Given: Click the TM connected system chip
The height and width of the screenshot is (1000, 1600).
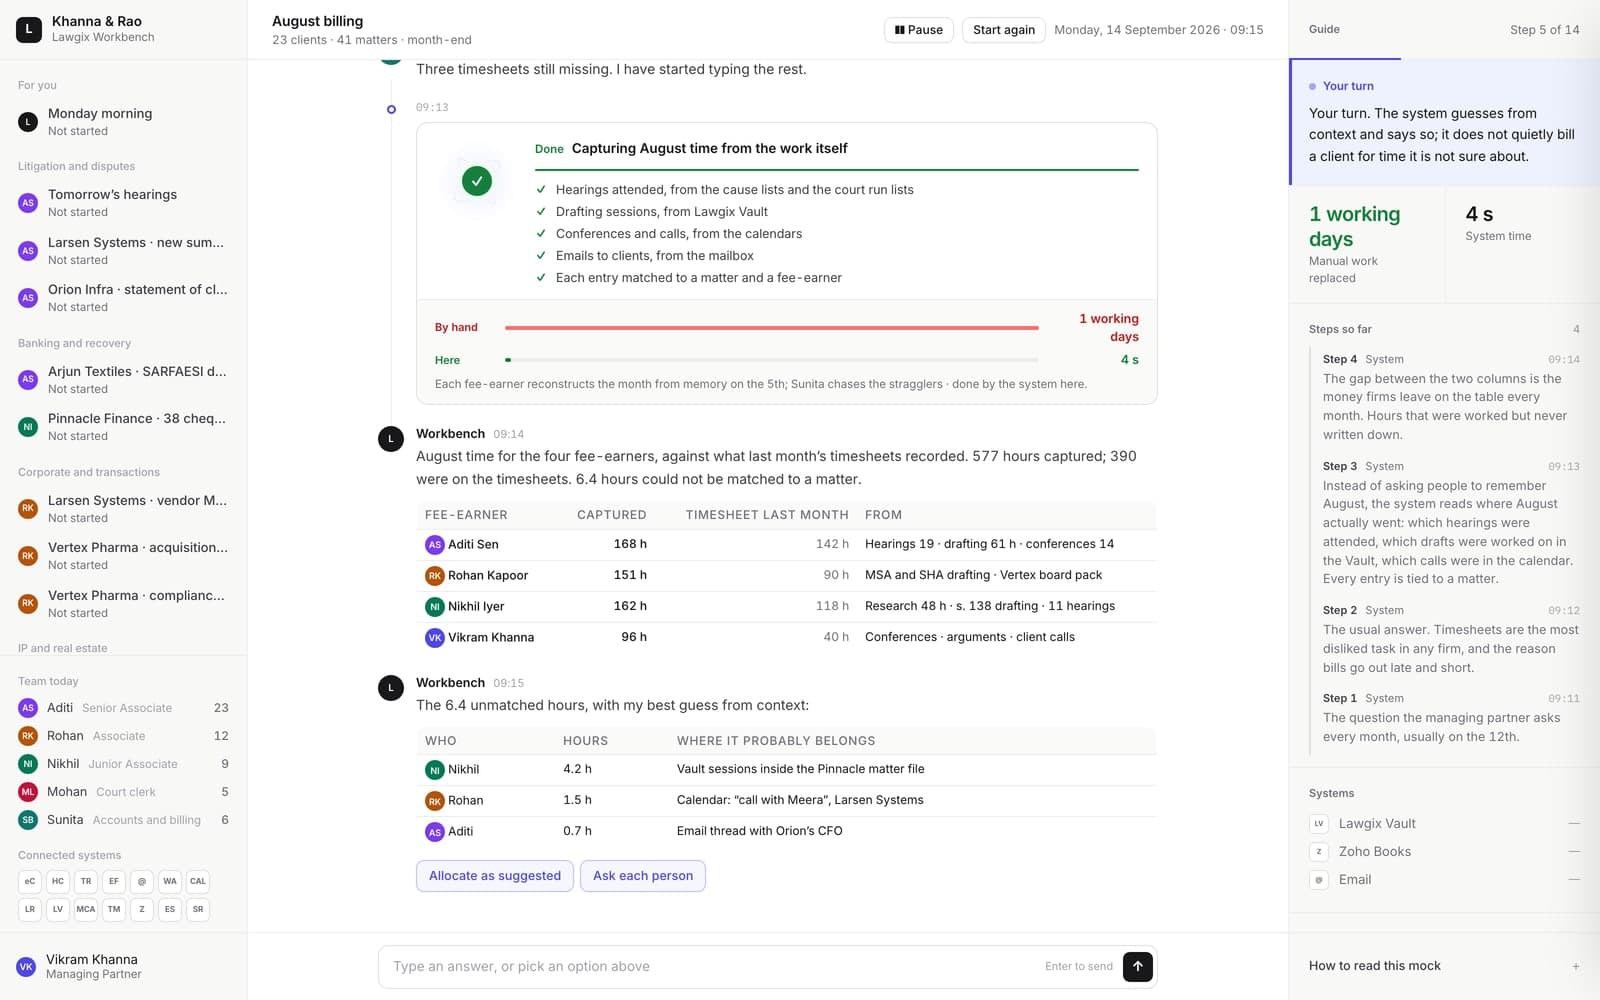Looking at the screenshot, I should click(114, 909).
